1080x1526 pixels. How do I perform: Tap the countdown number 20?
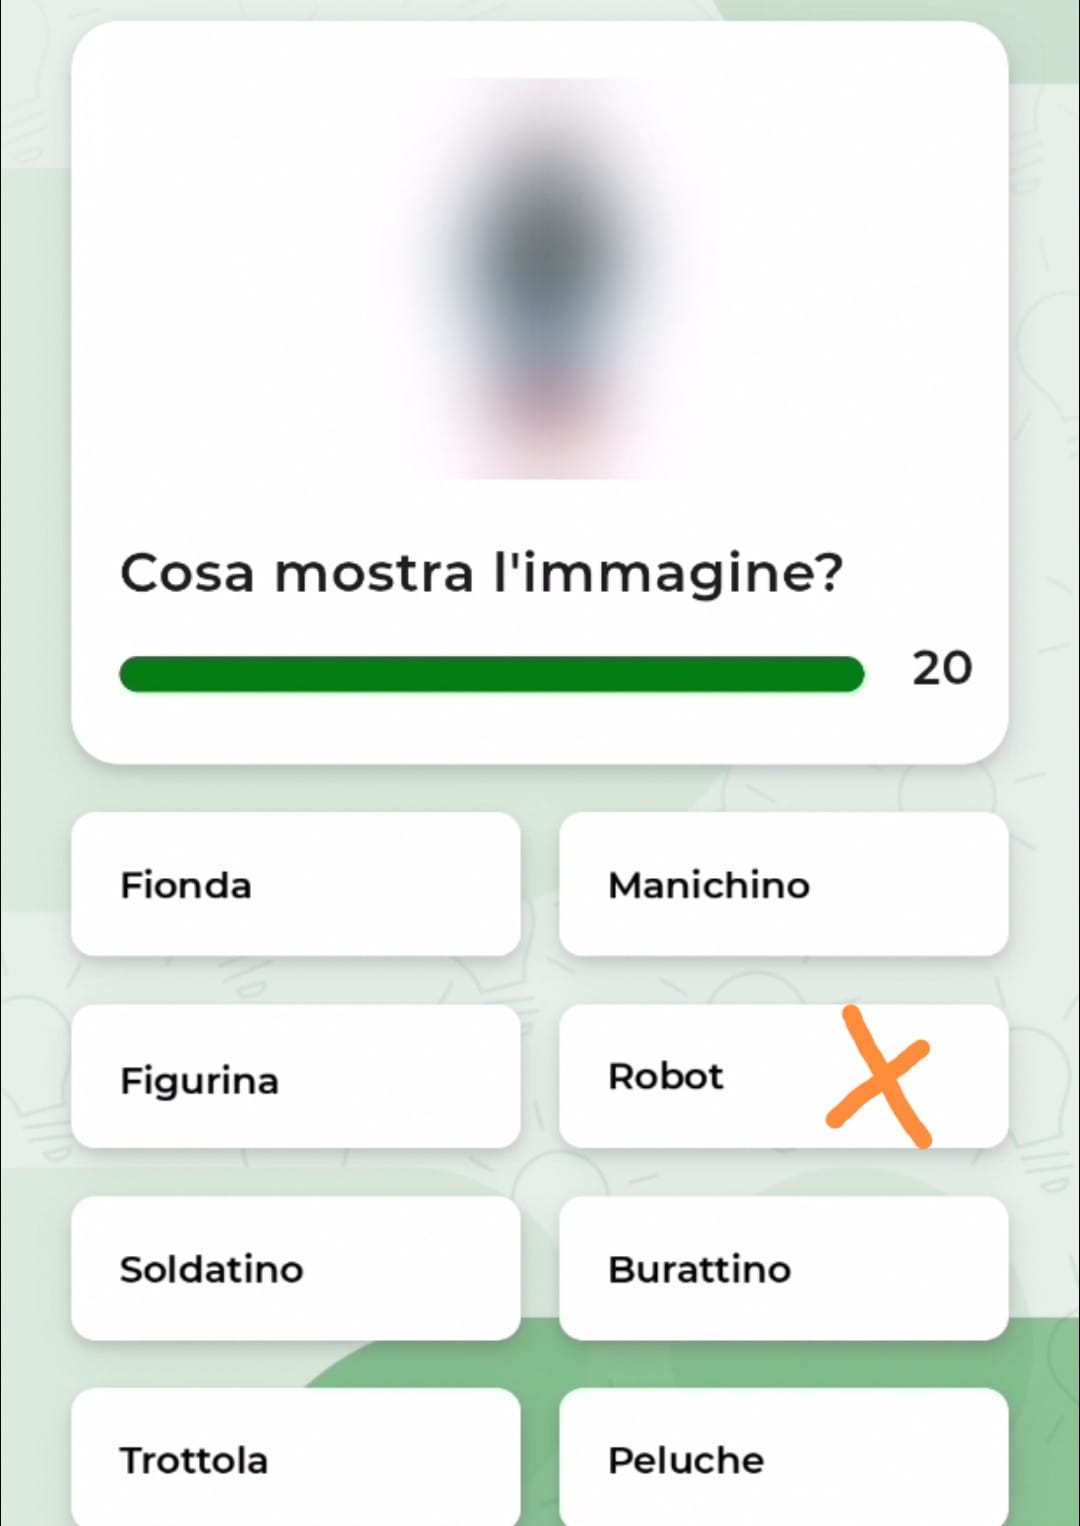941,668
